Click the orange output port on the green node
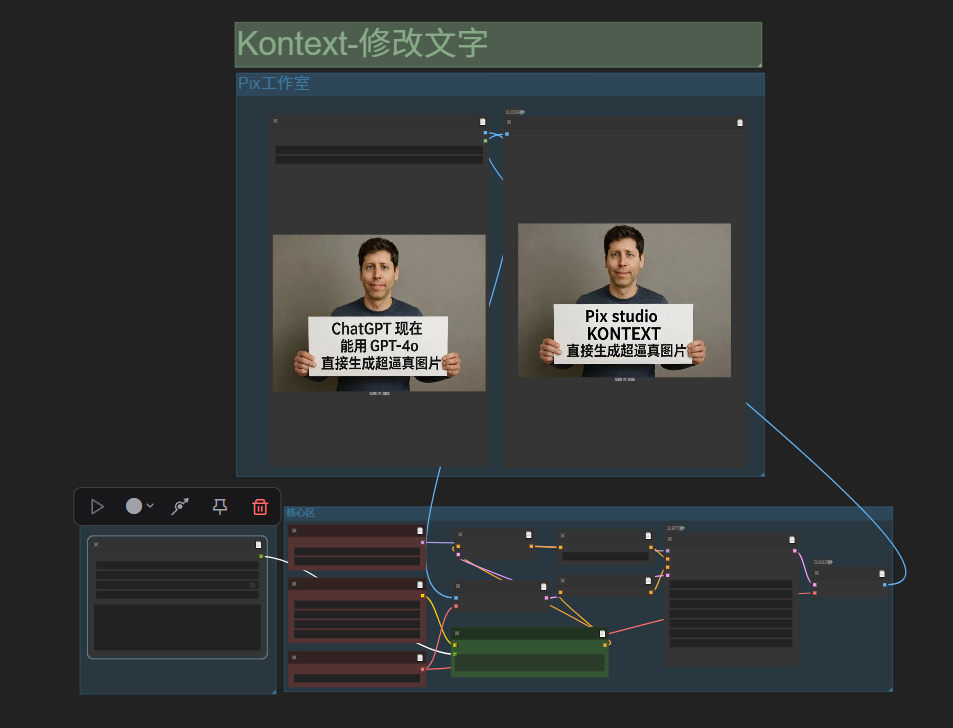 (605, 645)
